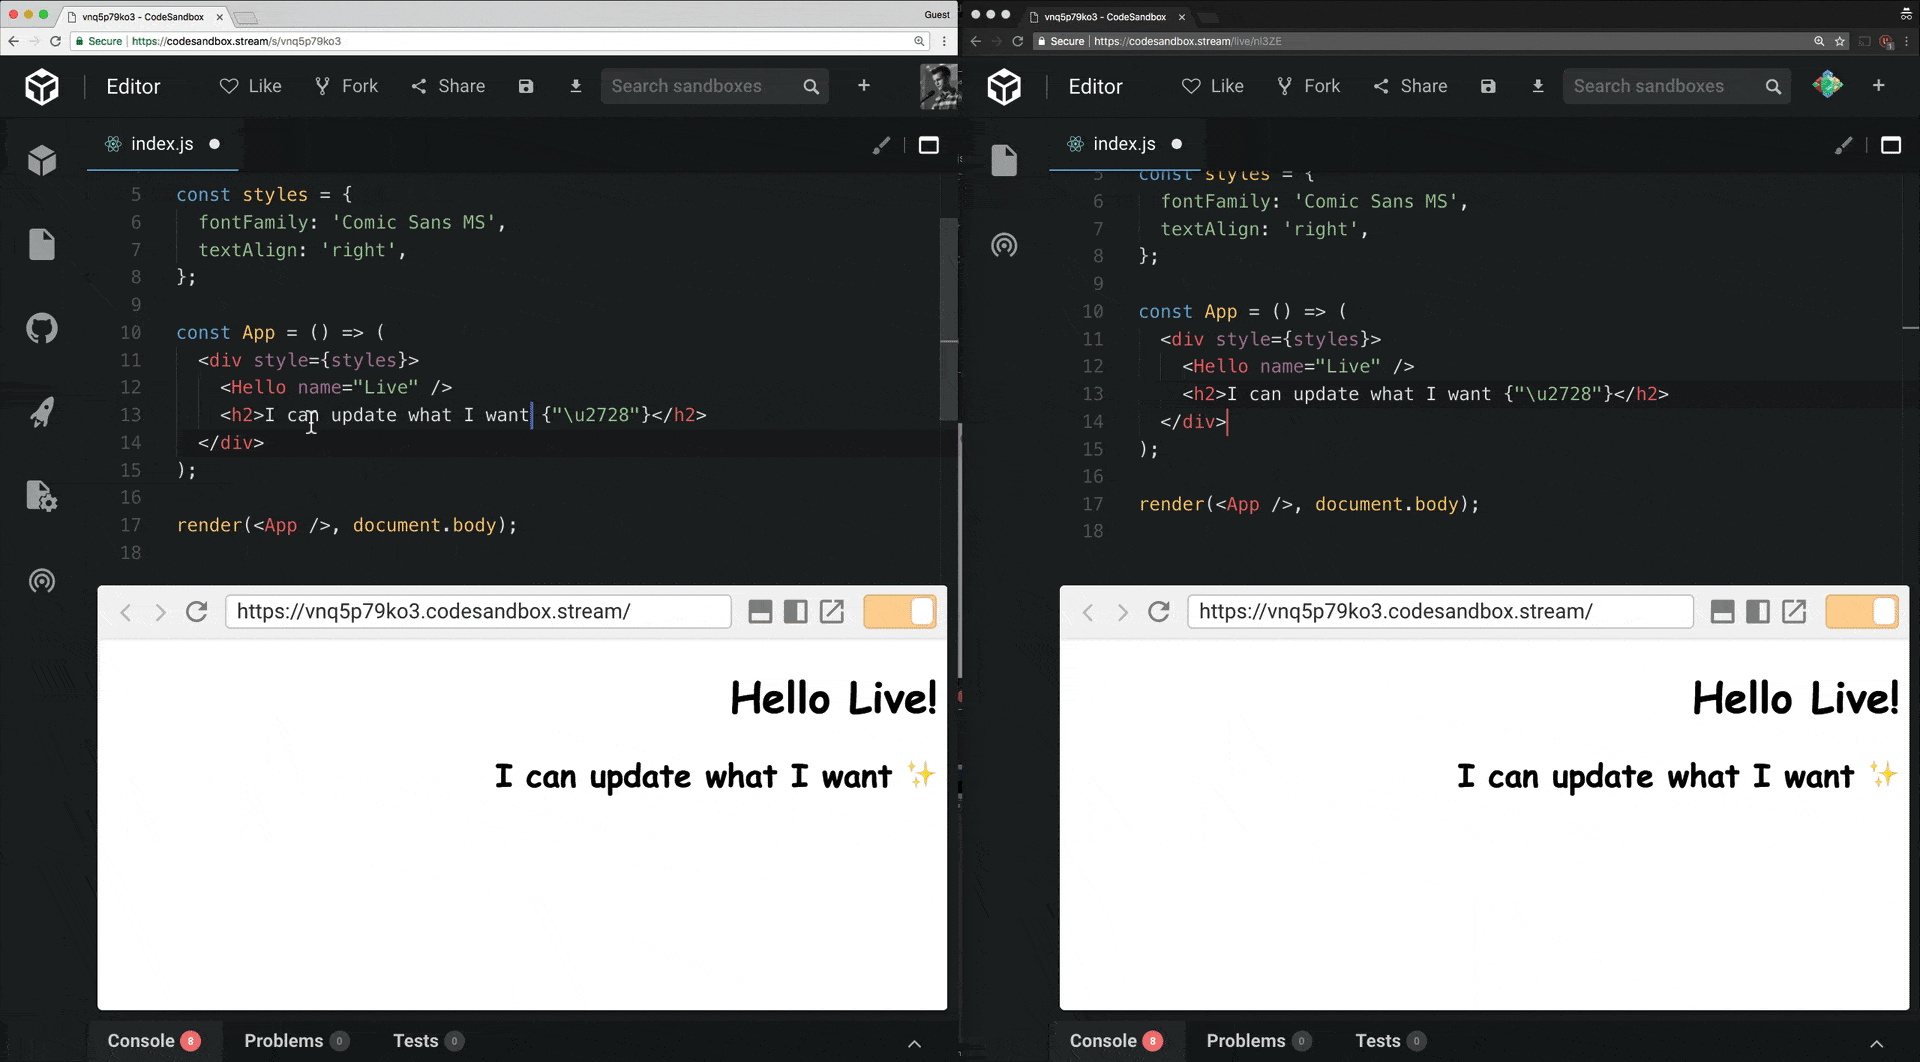Open the File Explorer panel
This screenshot has height=1062, width=1920.
point(42,245)
